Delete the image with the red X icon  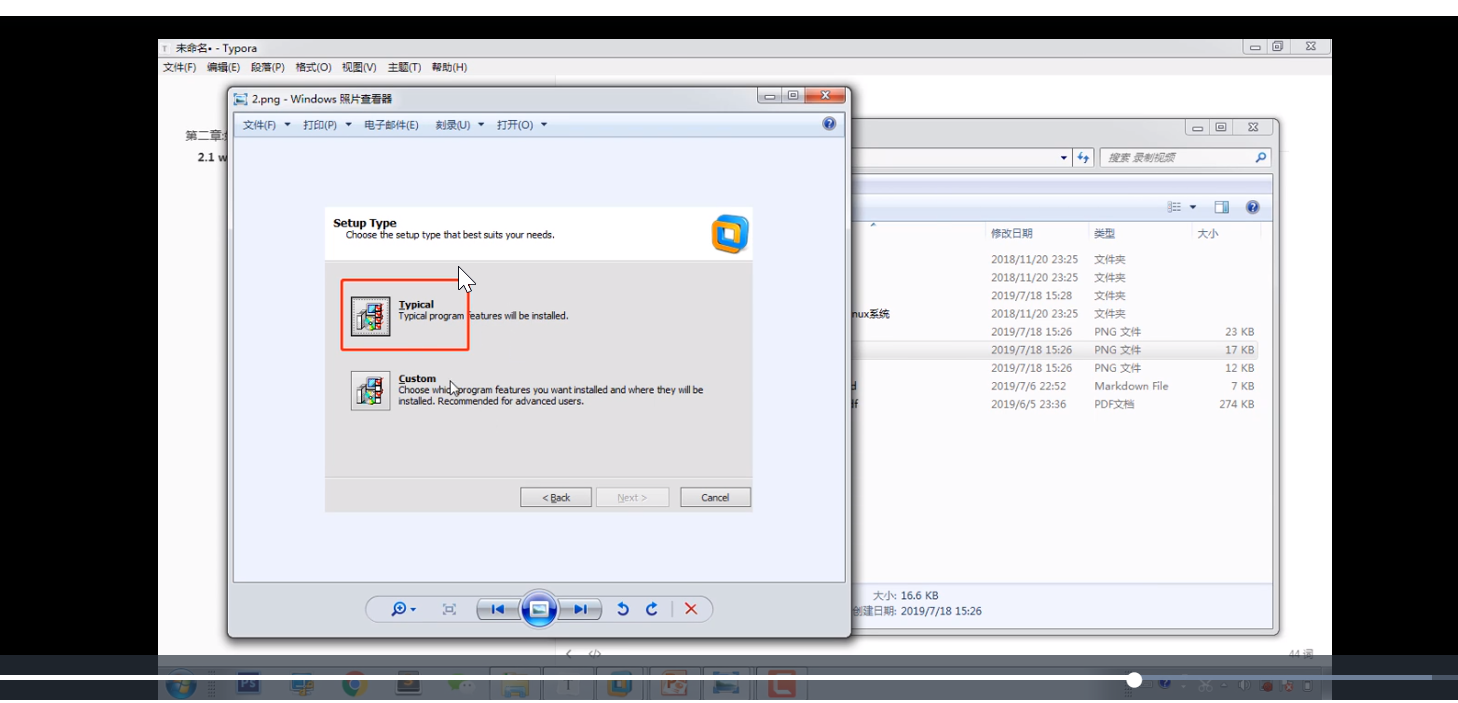coord(691,609)
